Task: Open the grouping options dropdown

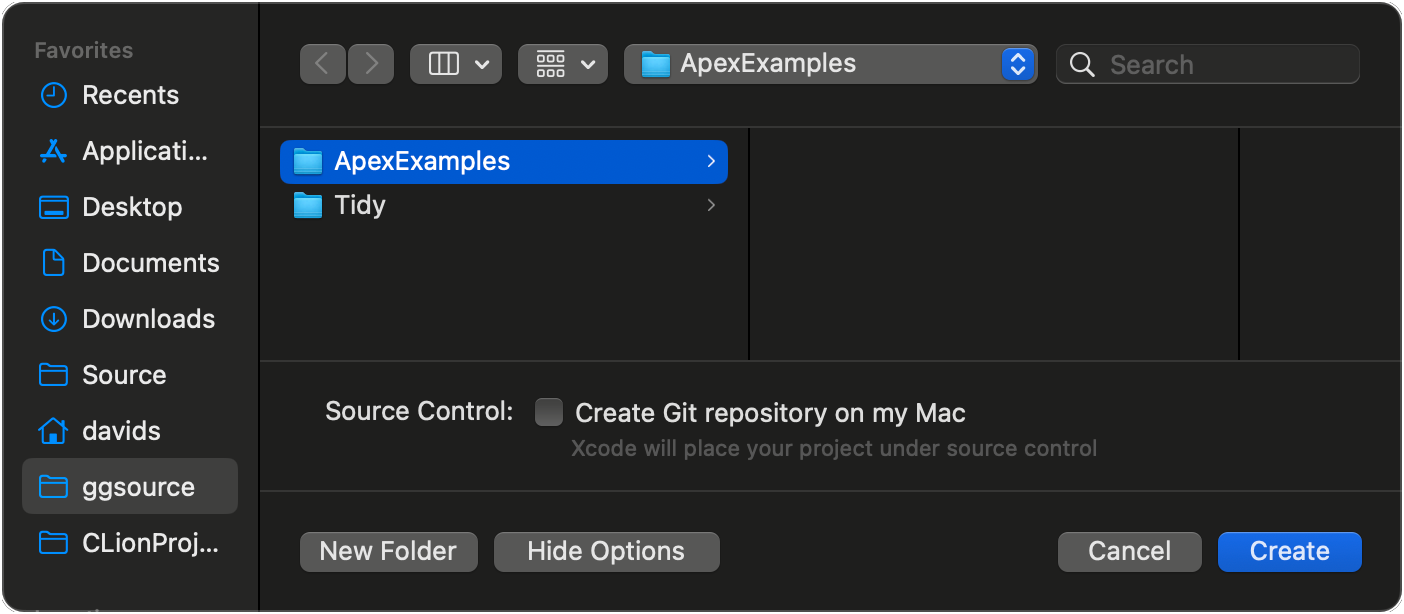Action: tap(563, 64)
